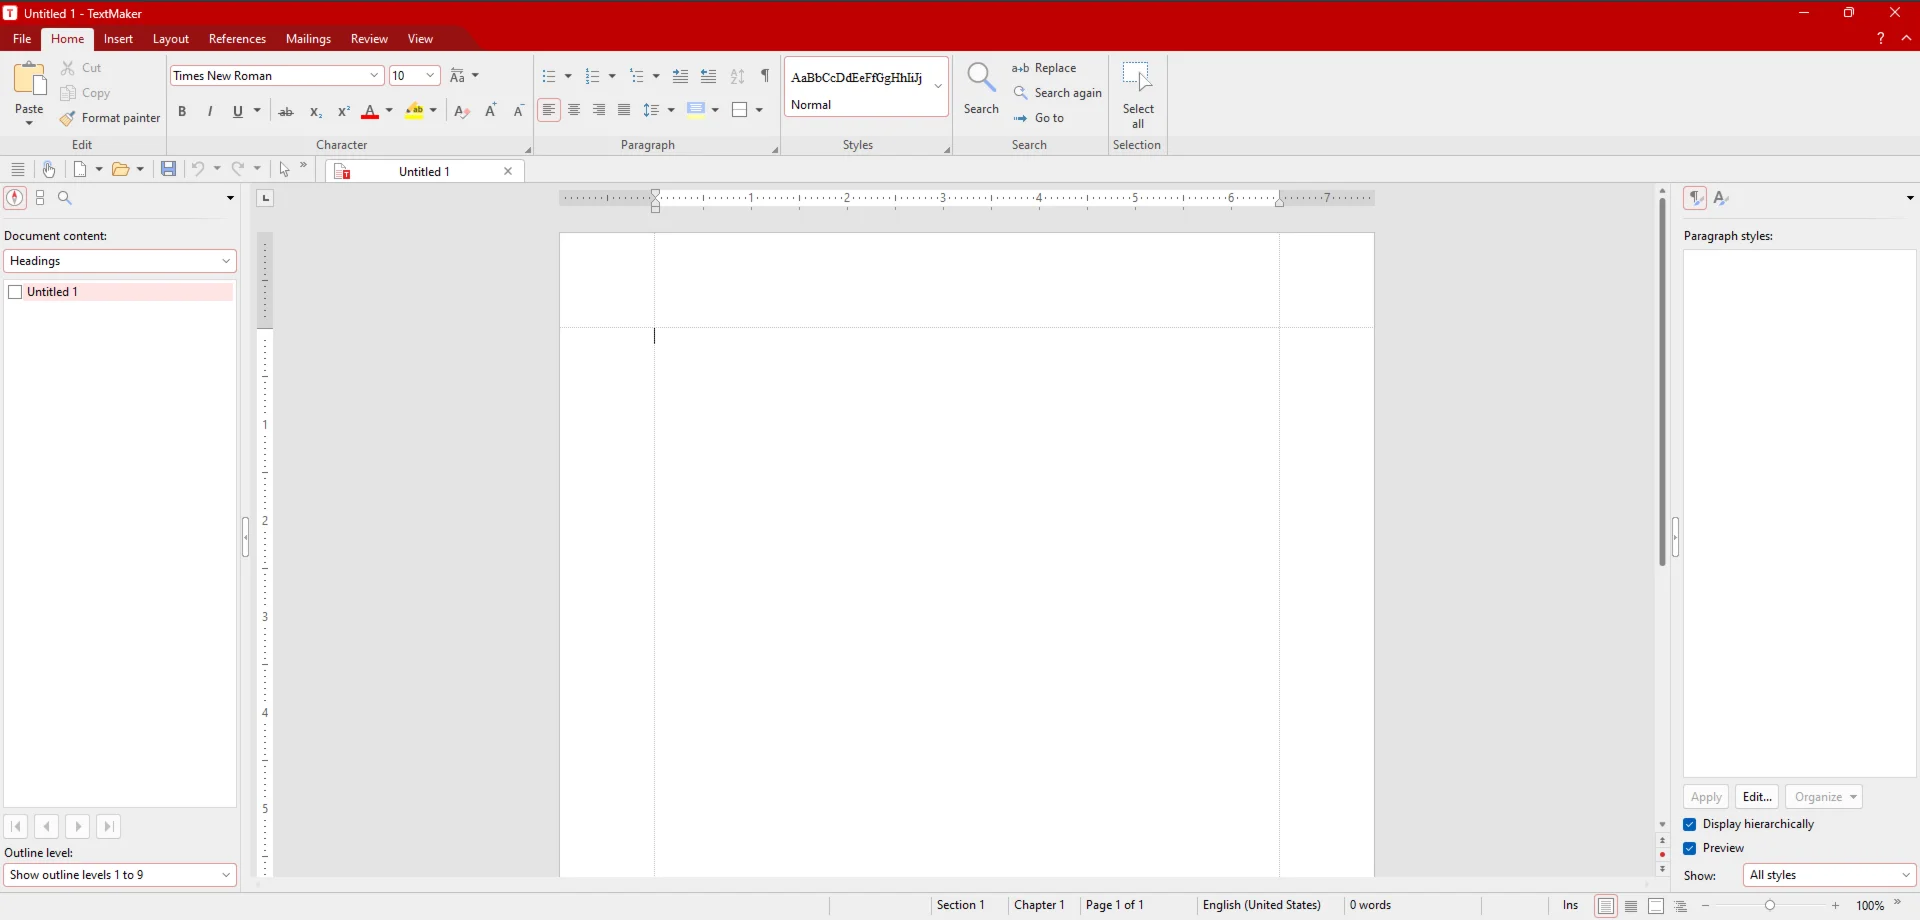Apply italic formatting with the Italic icon
This screenshot has height=920, width=1920.
[x=210, y=111]
